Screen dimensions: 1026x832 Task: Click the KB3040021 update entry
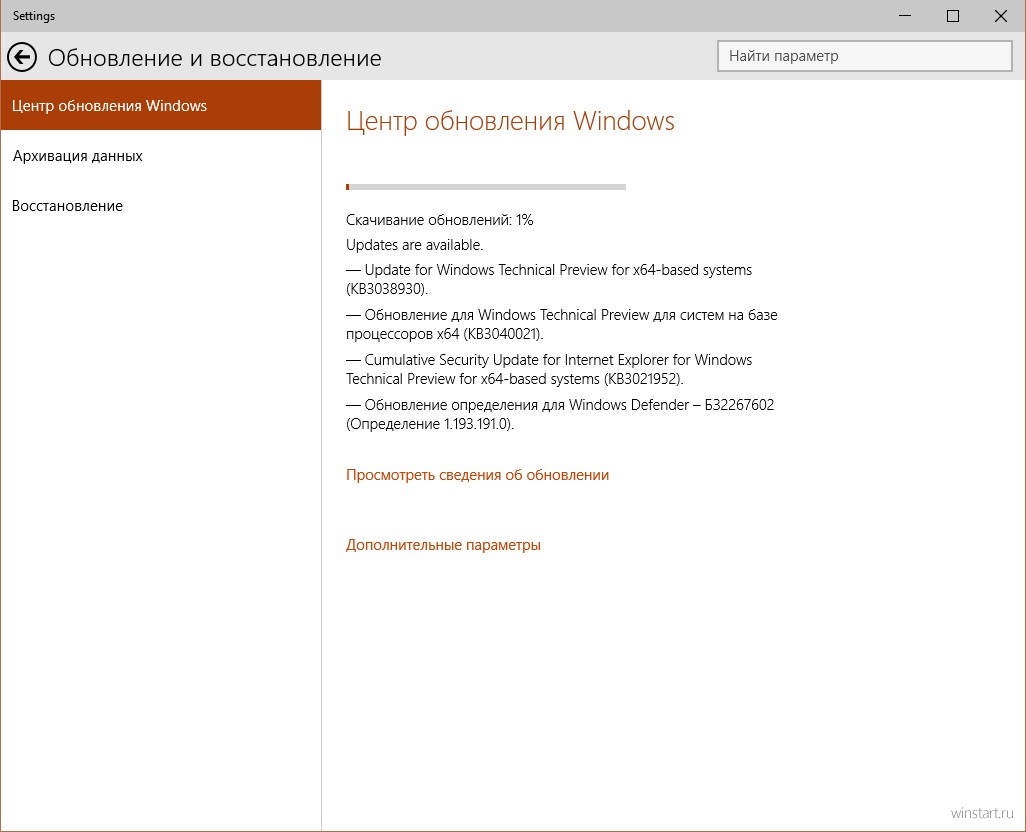click(561, 324)
